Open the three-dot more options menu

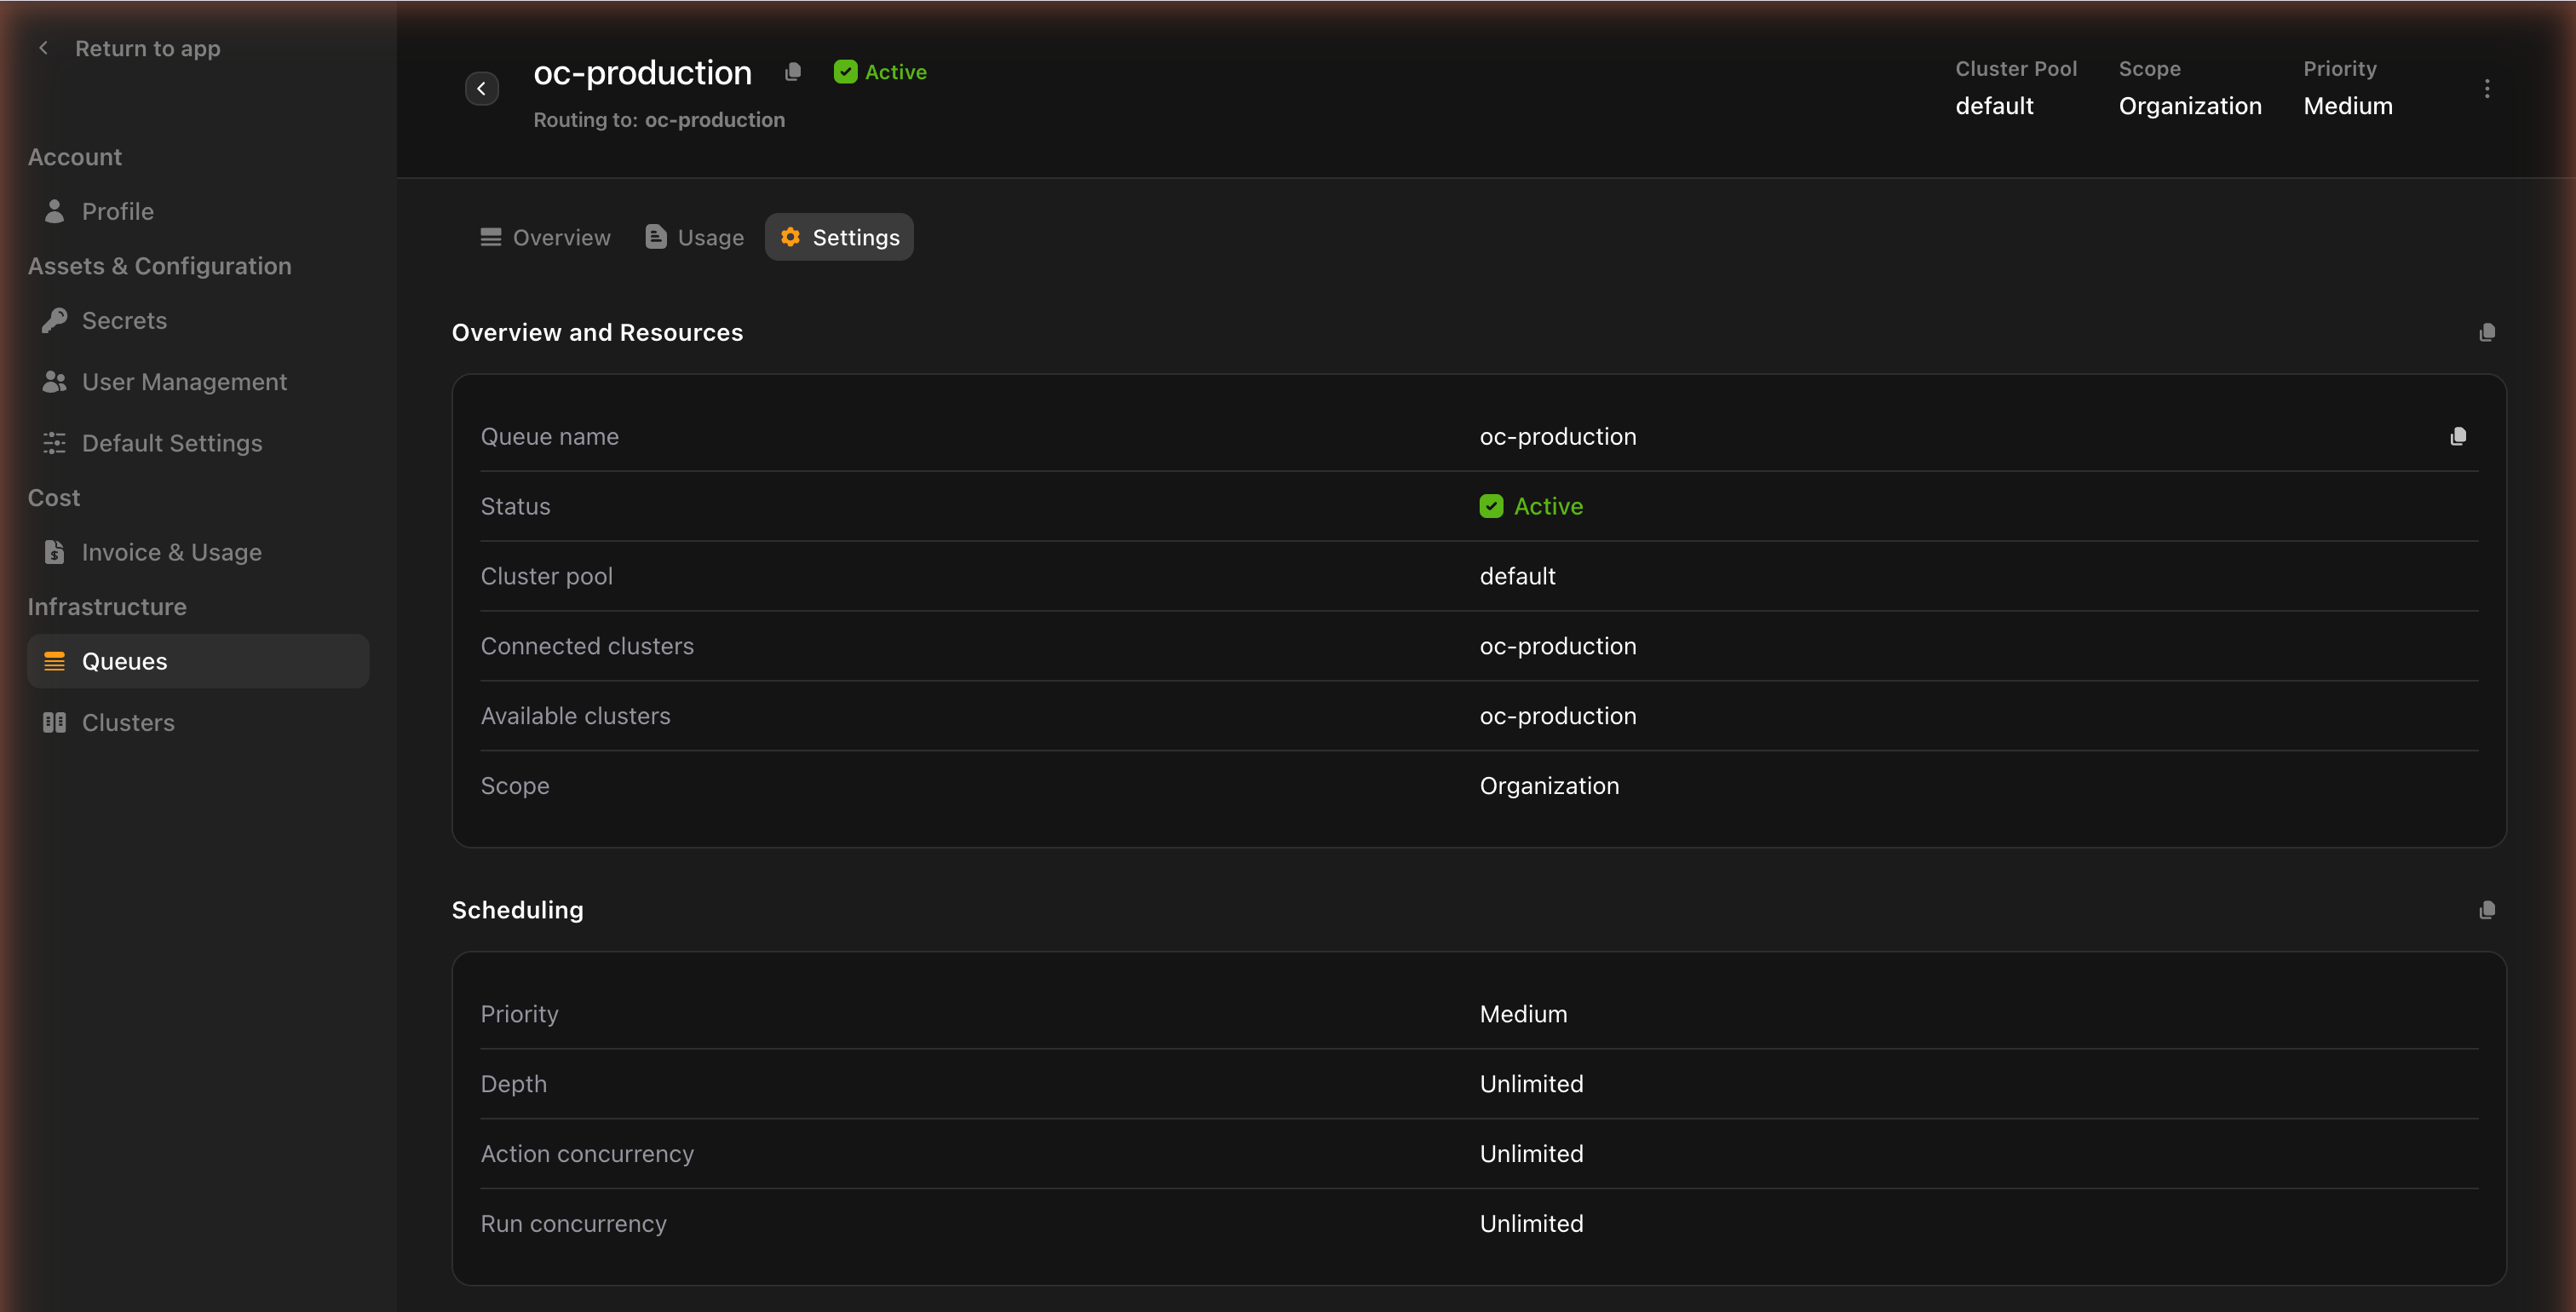click(2487, 88)
